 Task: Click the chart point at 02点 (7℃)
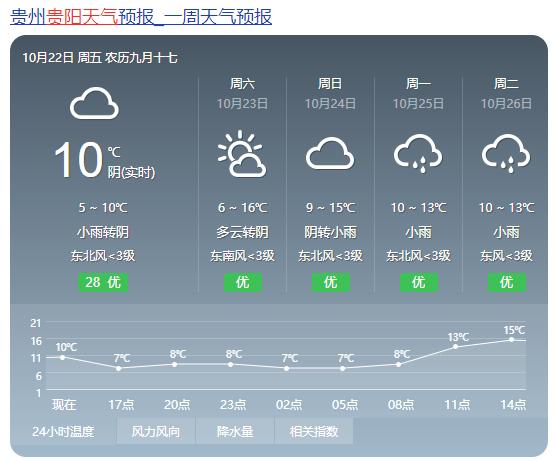coord(287,368)
